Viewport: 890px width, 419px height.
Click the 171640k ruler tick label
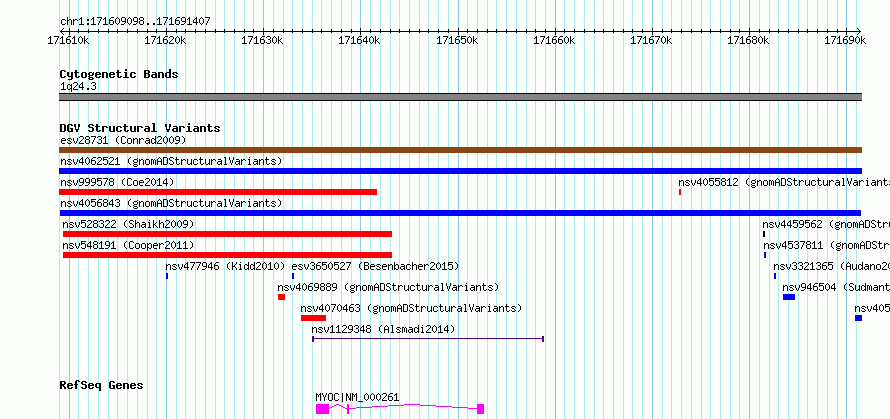coord(359,40)
